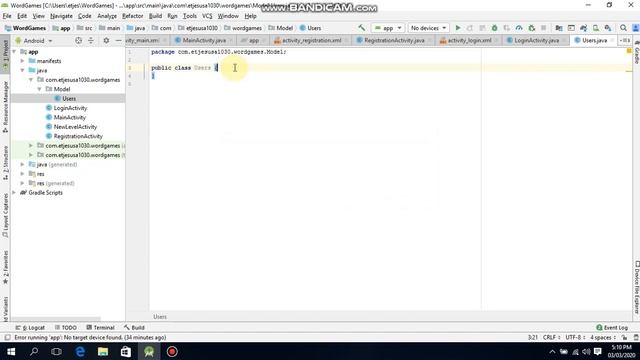Run the app with green play icon
Viewport: 640px width, 360px height.
[x=458, y=28]
